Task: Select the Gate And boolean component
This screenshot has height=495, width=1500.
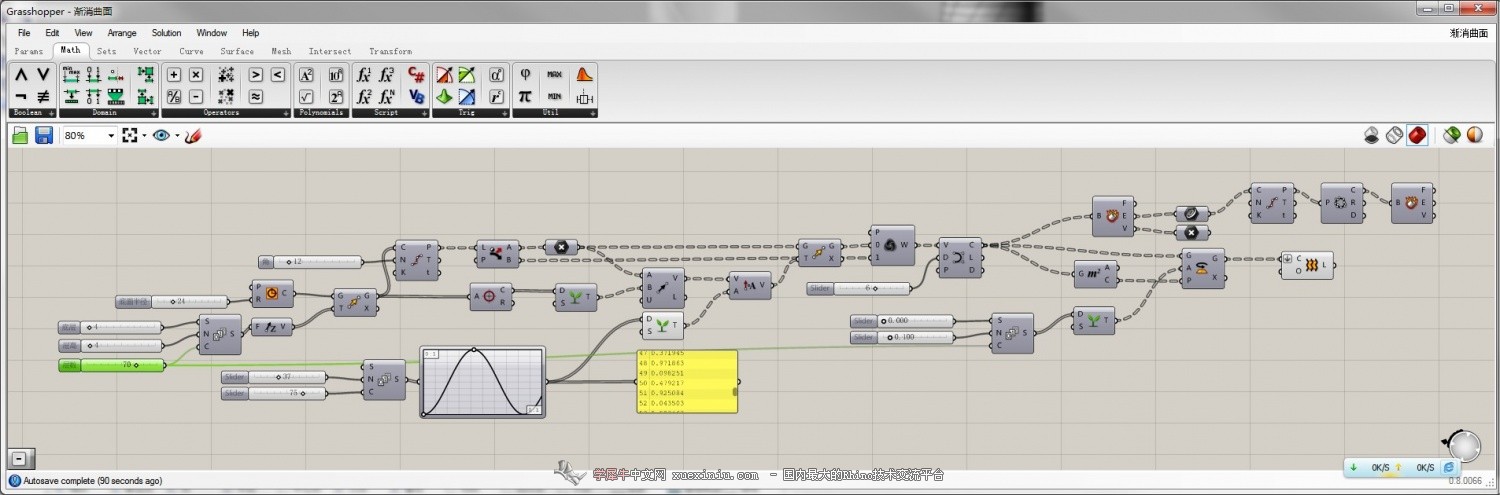Action: click(x=20, y=74)
